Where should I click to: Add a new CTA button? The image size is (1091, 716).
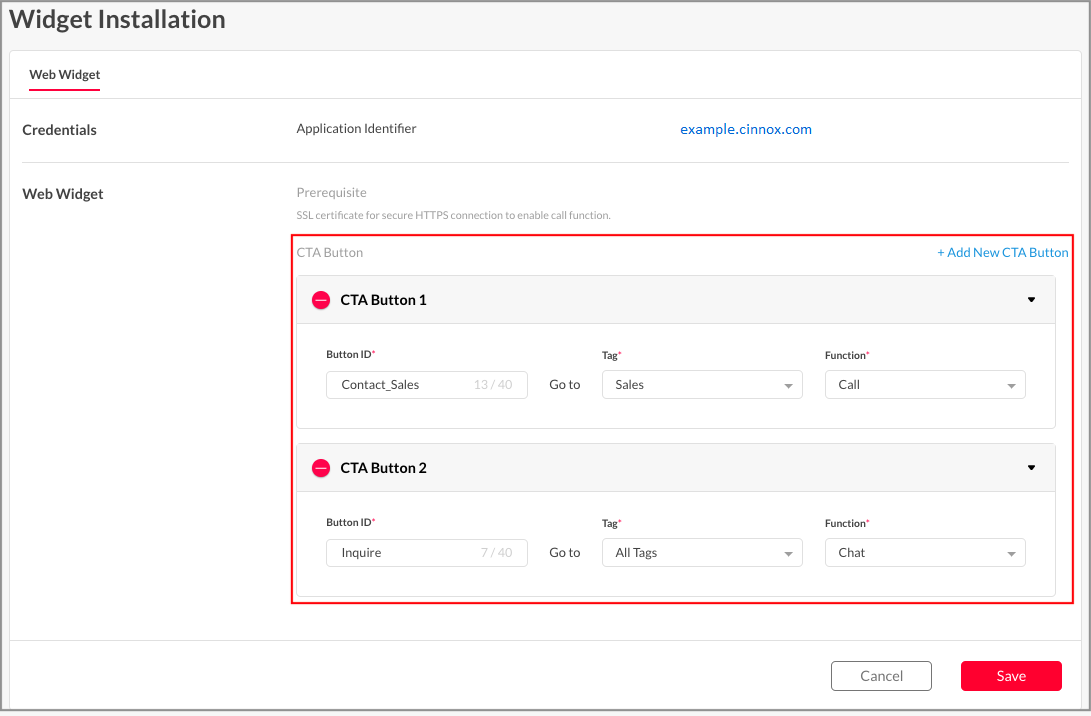click(x=1003, y=253)
